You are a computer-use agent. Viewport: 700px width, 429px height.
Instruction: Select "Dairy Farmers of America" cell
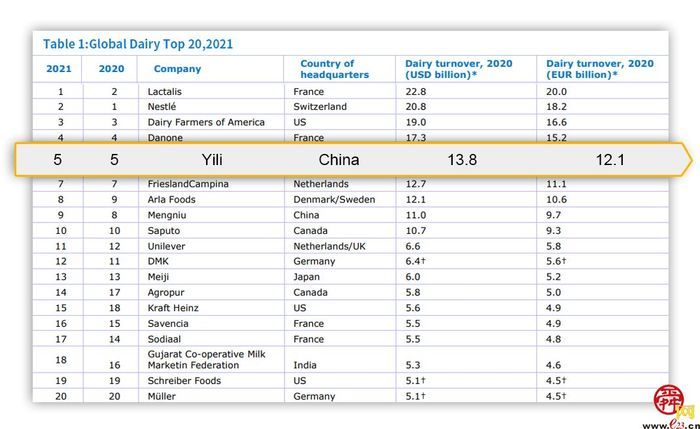[x=206, y=122]
